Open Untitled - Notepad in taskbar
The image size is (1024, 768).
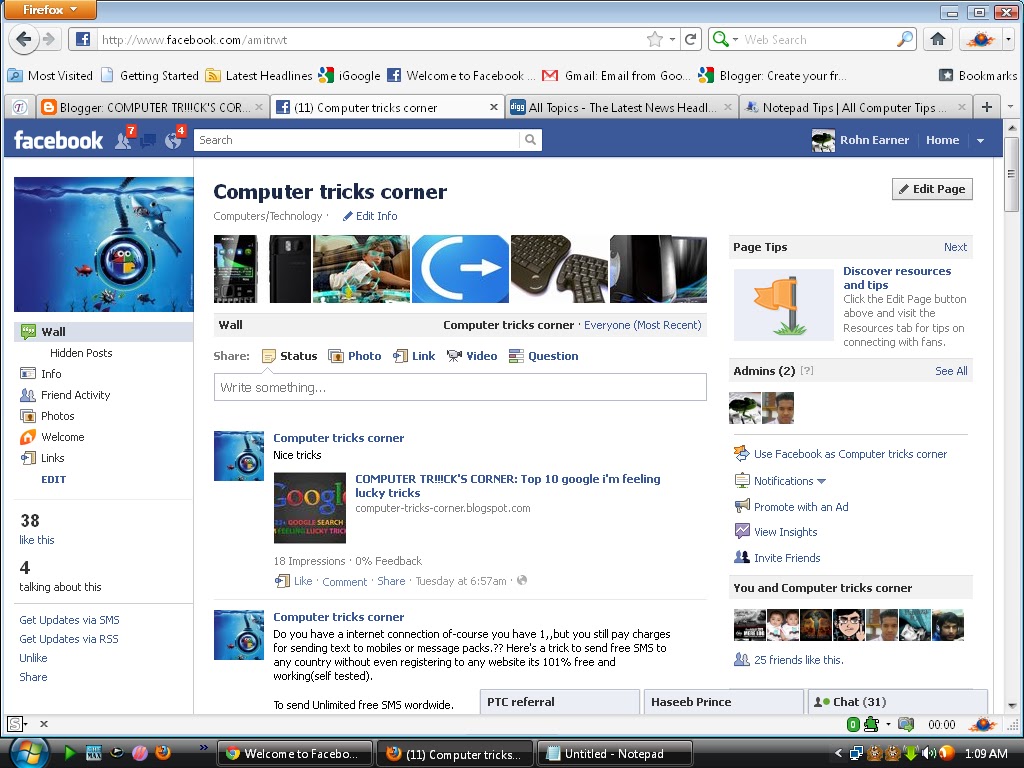tap(614, 754)
